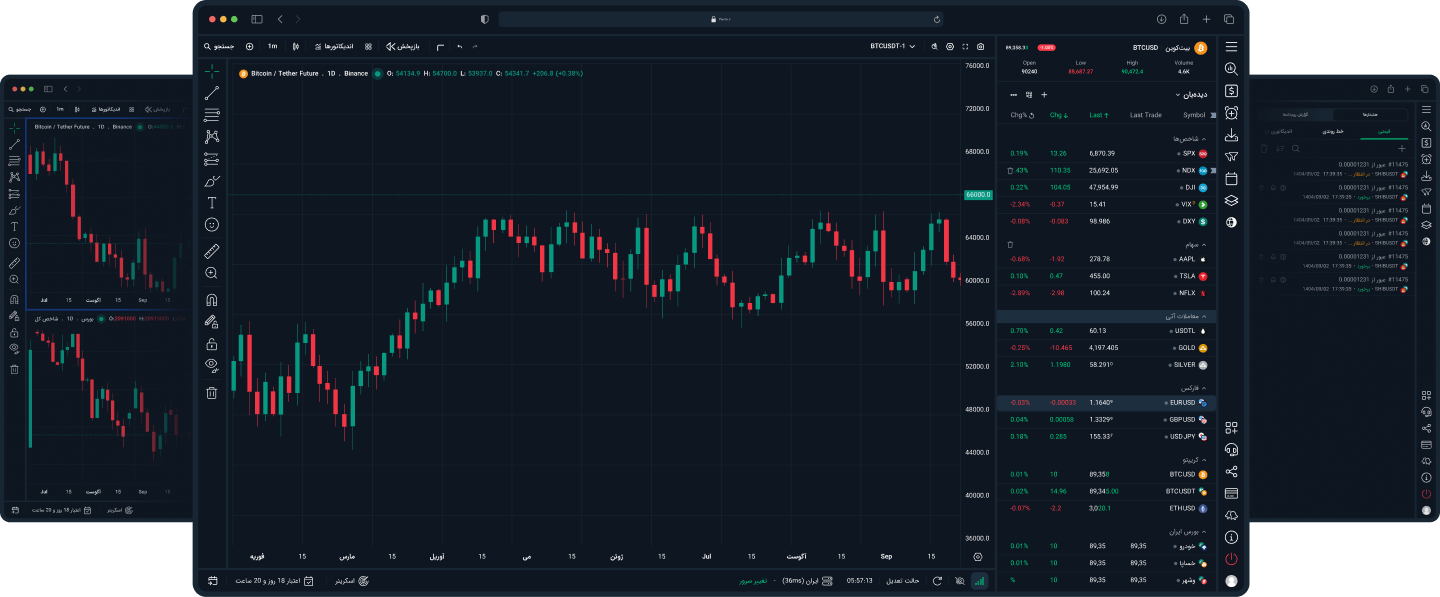Open the BTCUSDT-1 symbol dropdown

click(893, 46)
